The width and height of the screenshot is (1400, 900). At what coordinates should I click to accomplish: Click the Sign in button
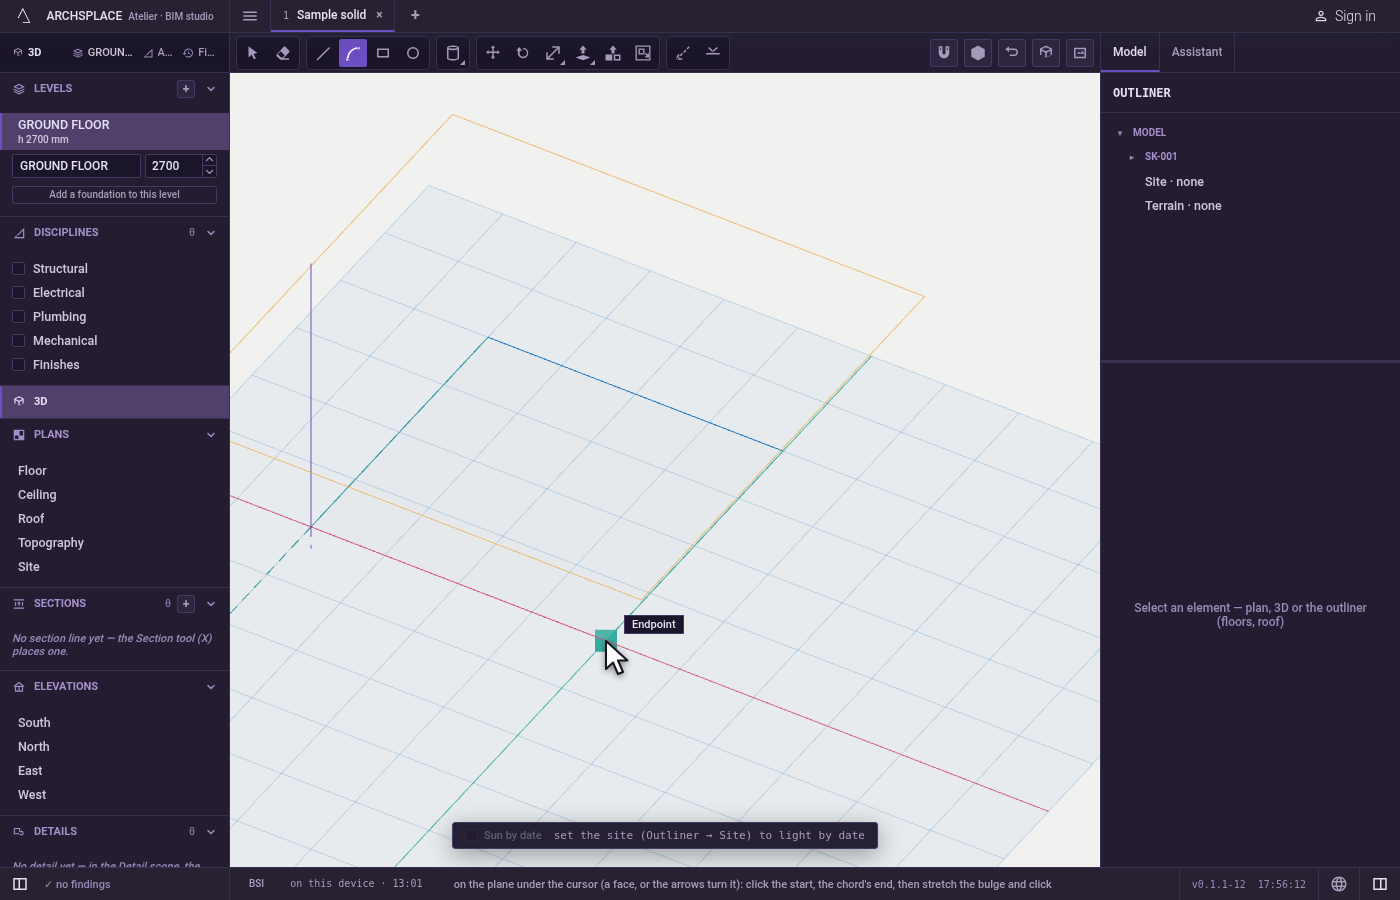pos(1345,16)
